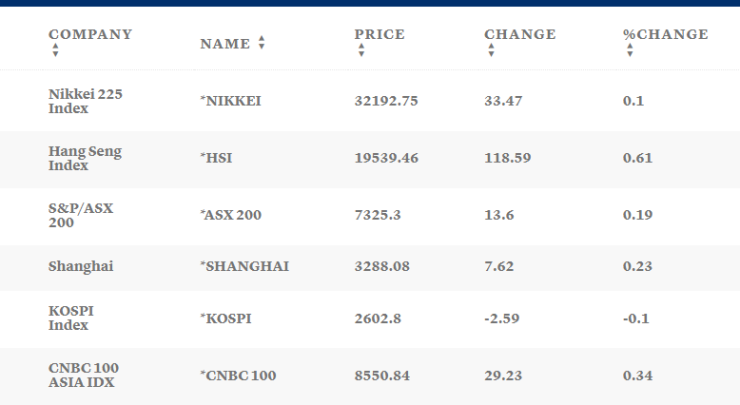Click the KOSPI price value 2602.8
The height and width of the screenshot is (405, 740).
click(376, 318)
